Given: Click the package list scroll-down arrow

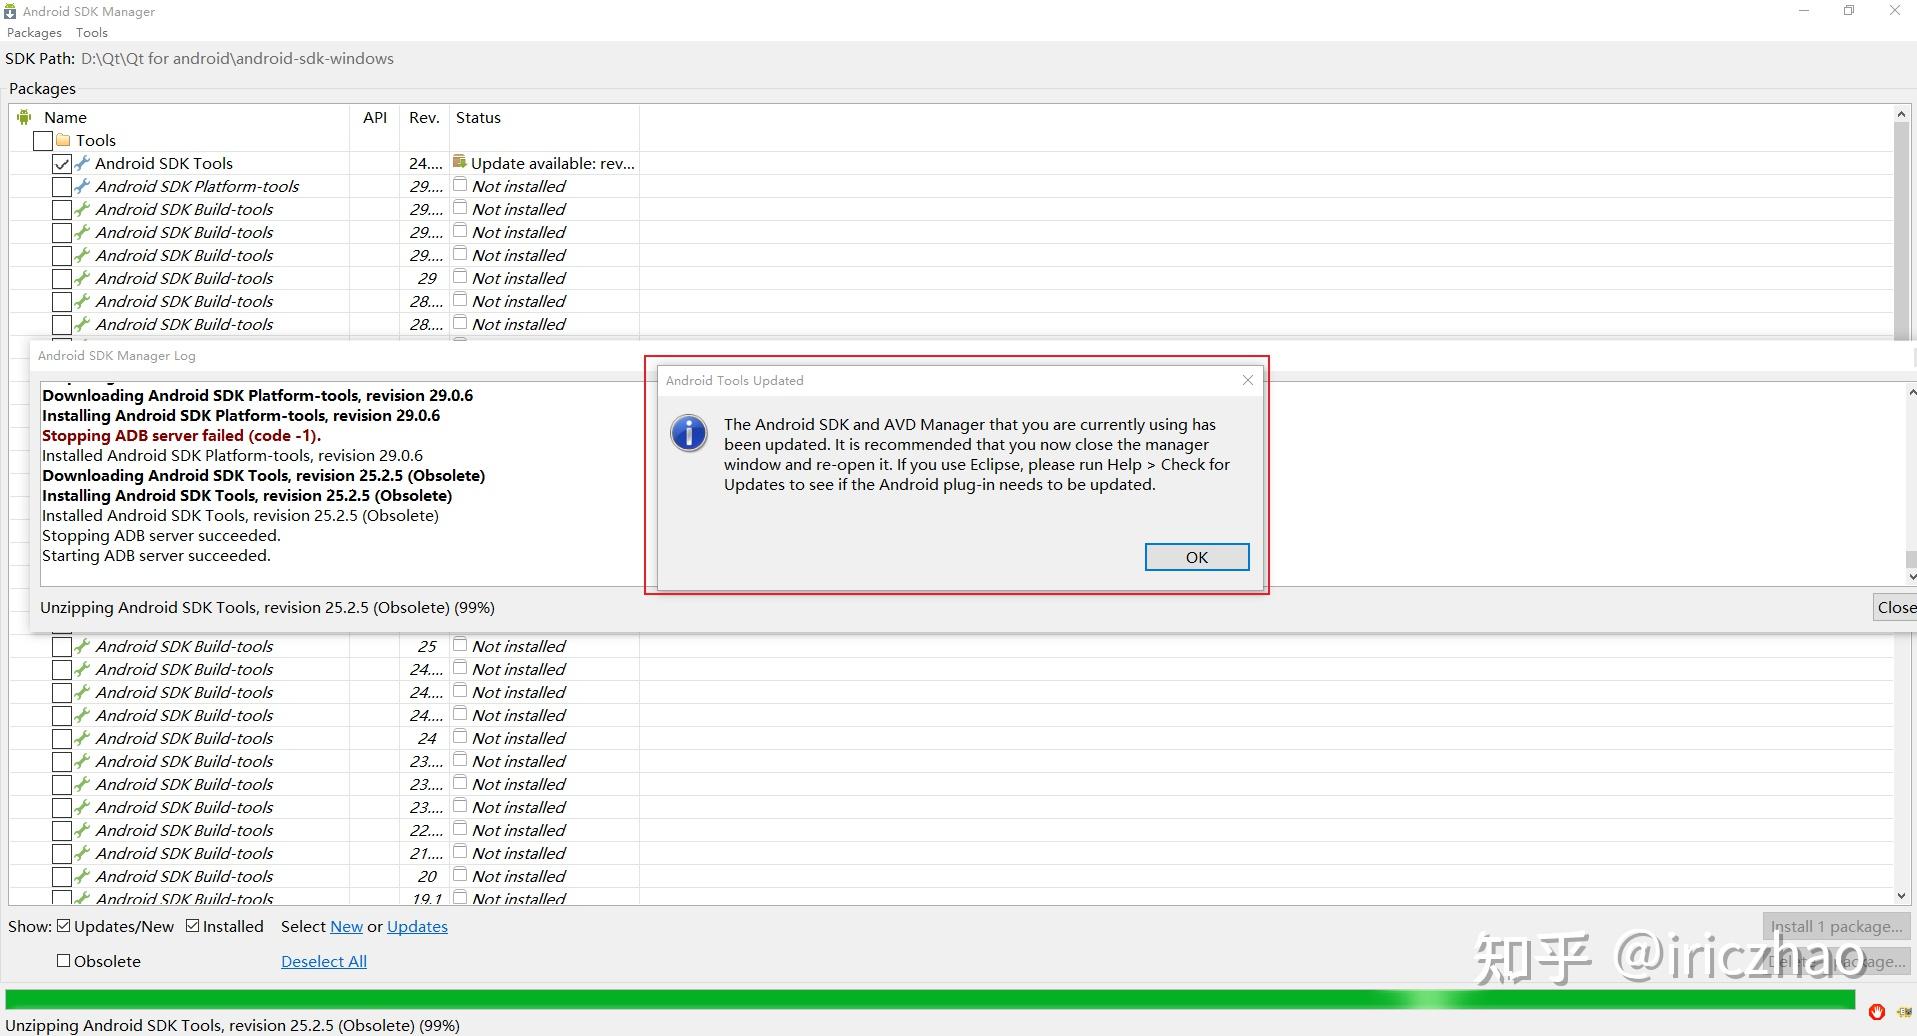Looking at the screenshot, I should coord(1901,896).
